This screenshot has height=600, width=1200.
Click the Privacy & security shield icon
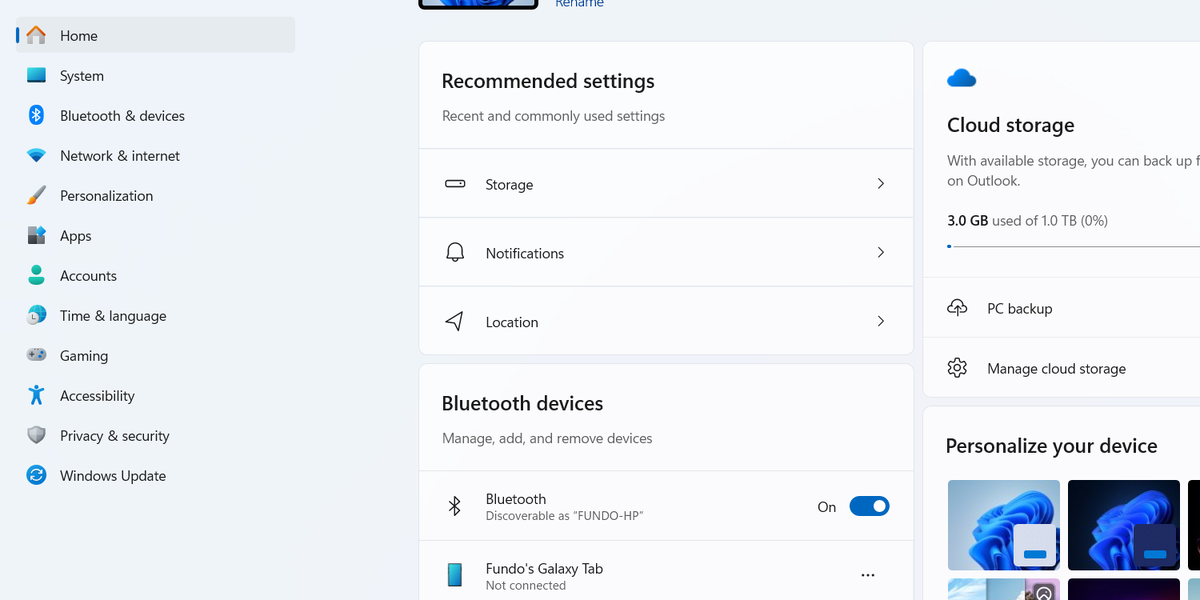tap(36, 436)
